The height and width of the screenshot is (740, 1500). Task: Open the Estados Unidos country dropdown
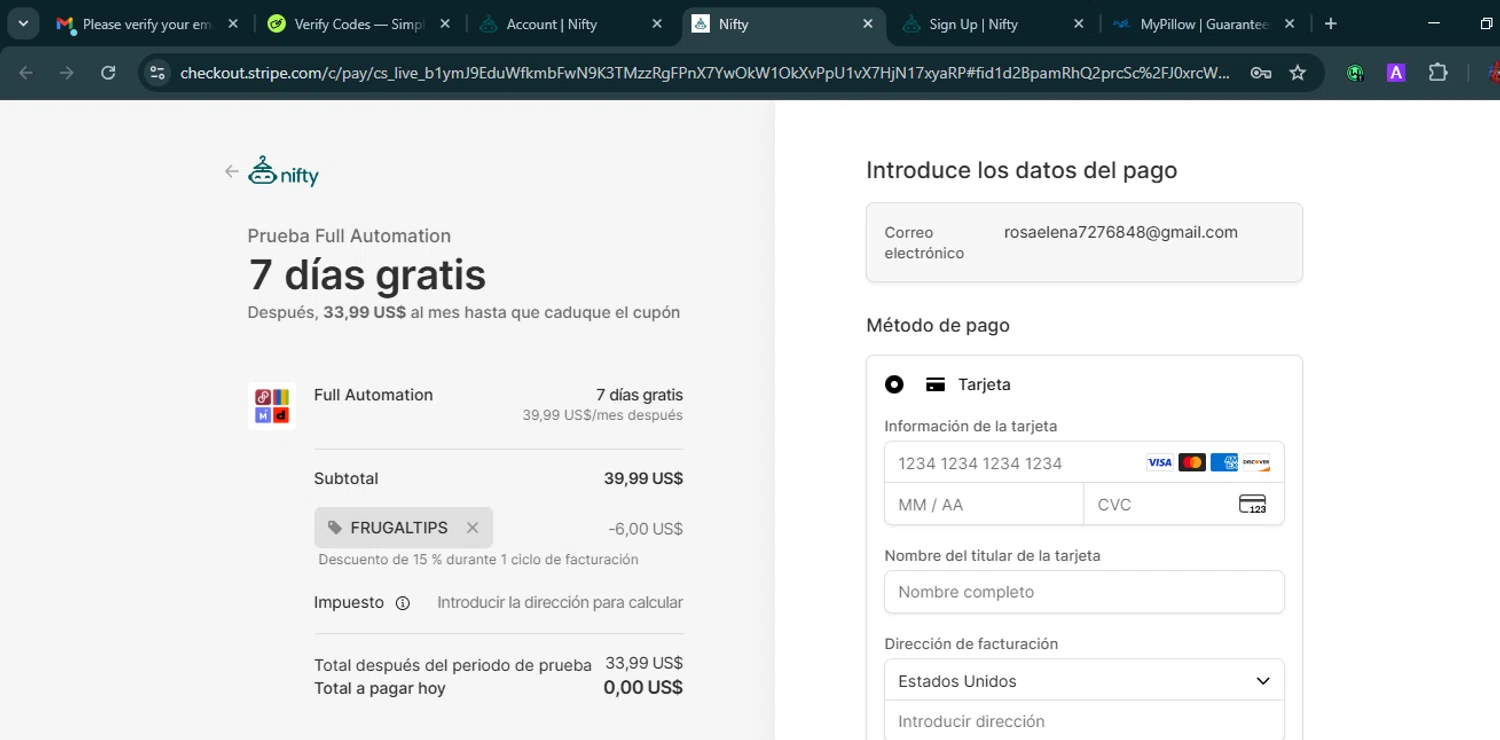pos(1084,681)
